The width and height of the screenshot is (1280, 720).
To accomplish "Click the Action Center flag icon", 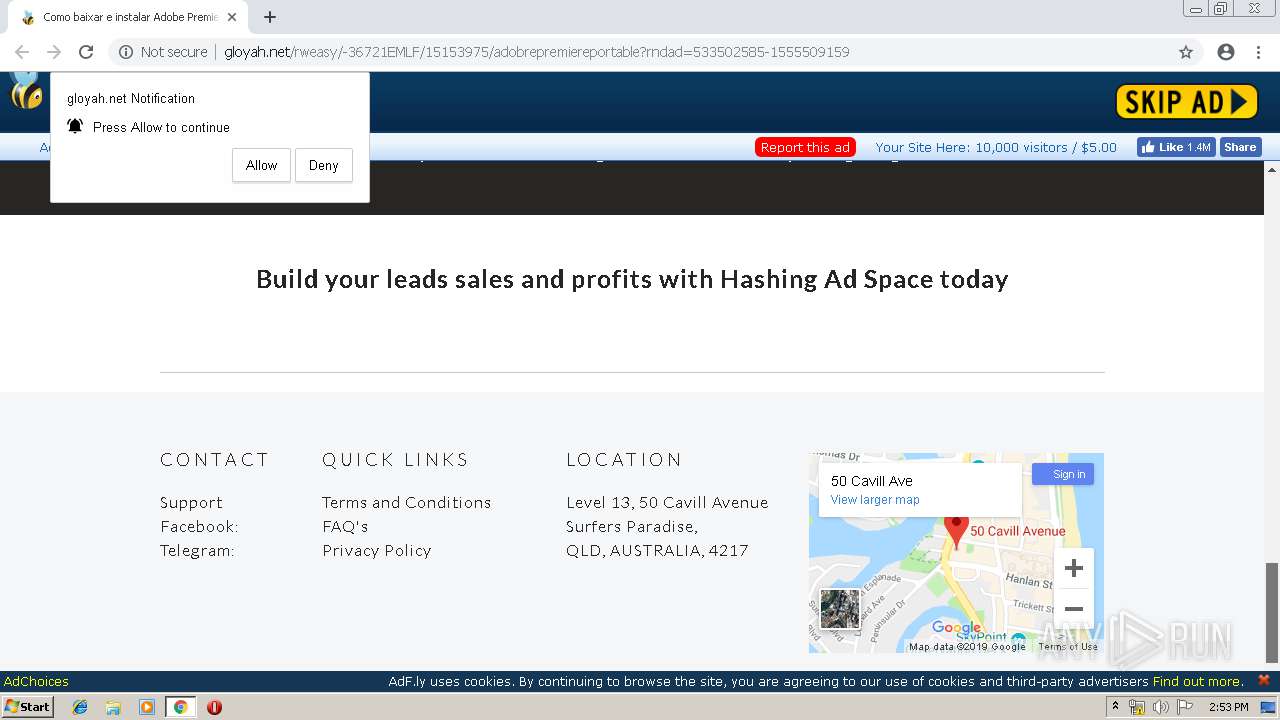I will coord(1183,707).
